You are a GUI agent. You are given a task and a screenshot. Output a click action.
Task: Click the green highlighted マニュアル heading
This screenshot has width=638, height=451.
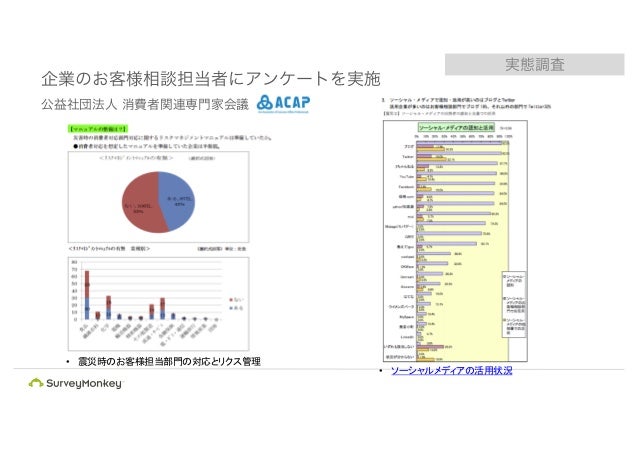tap(97, 129)
